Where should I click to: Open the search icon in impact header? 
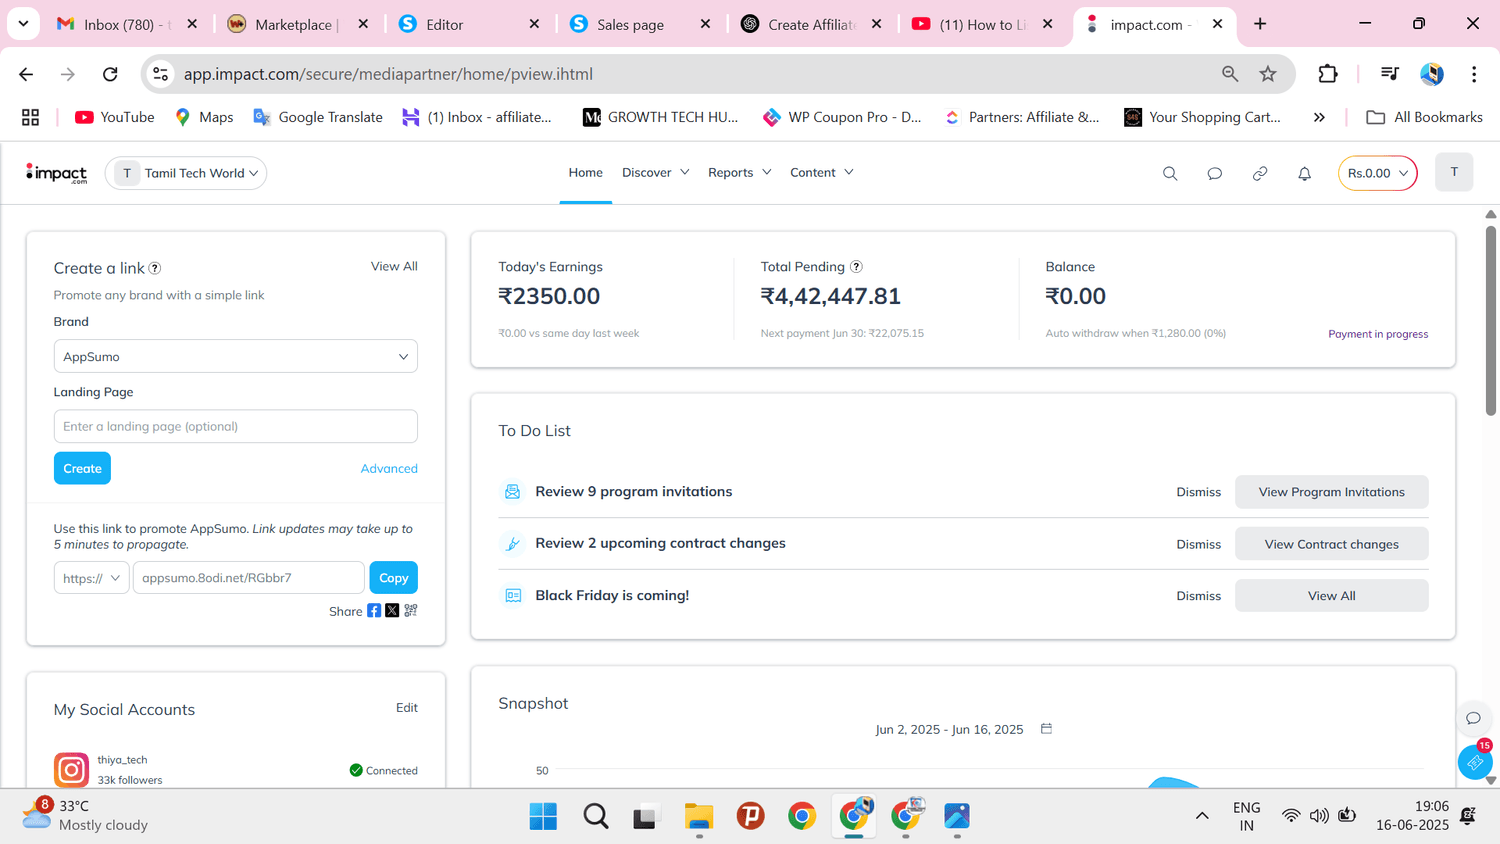(1170, 173)
